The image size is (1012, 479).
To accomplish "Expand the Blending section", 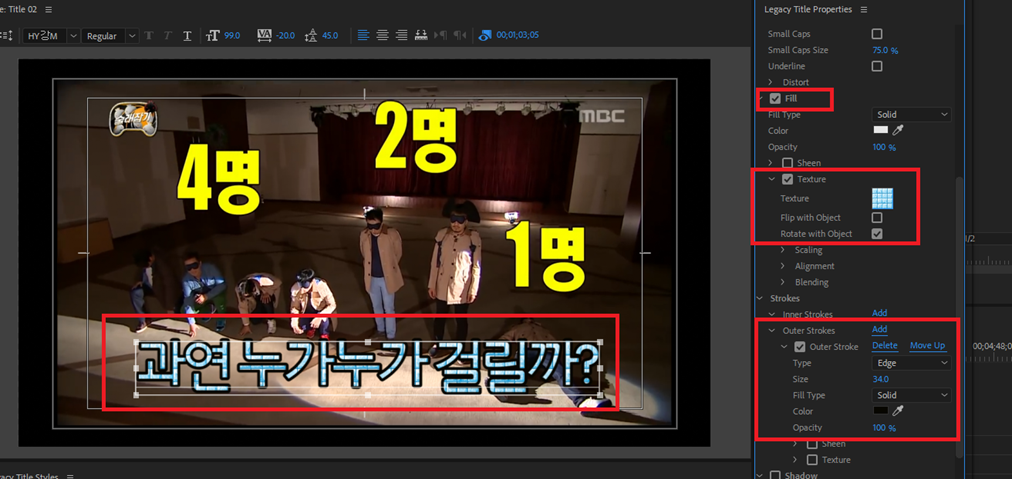I will coord(783,282).
